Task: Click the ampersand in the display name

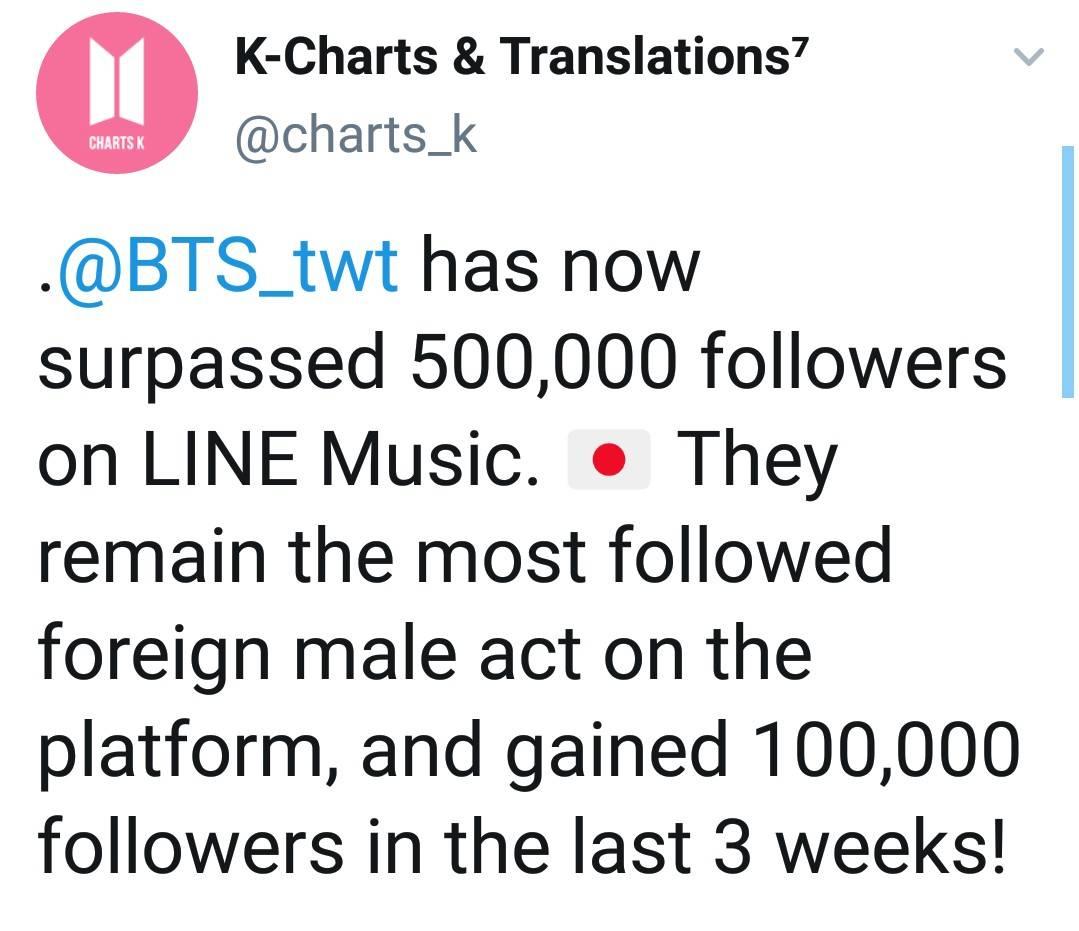Action: (x=469, y=56)
